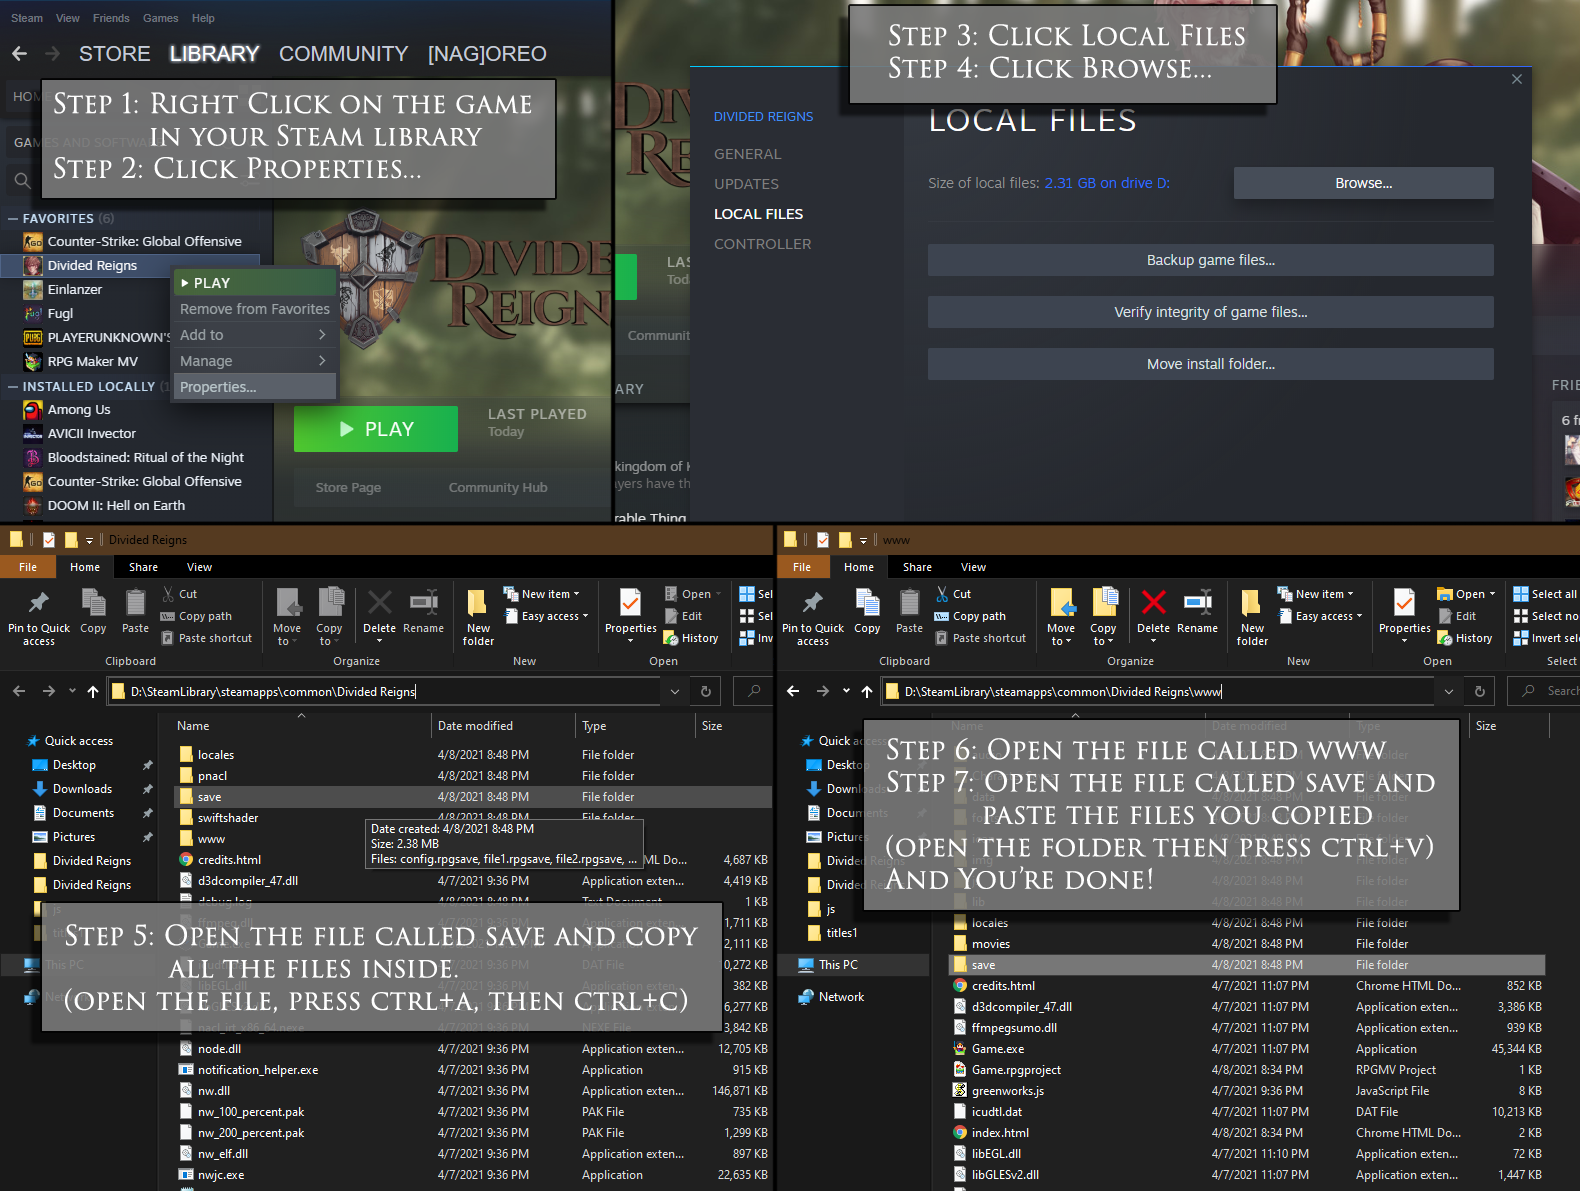Click Rename in the Divided Reigns Explorer ribbon

423,611
